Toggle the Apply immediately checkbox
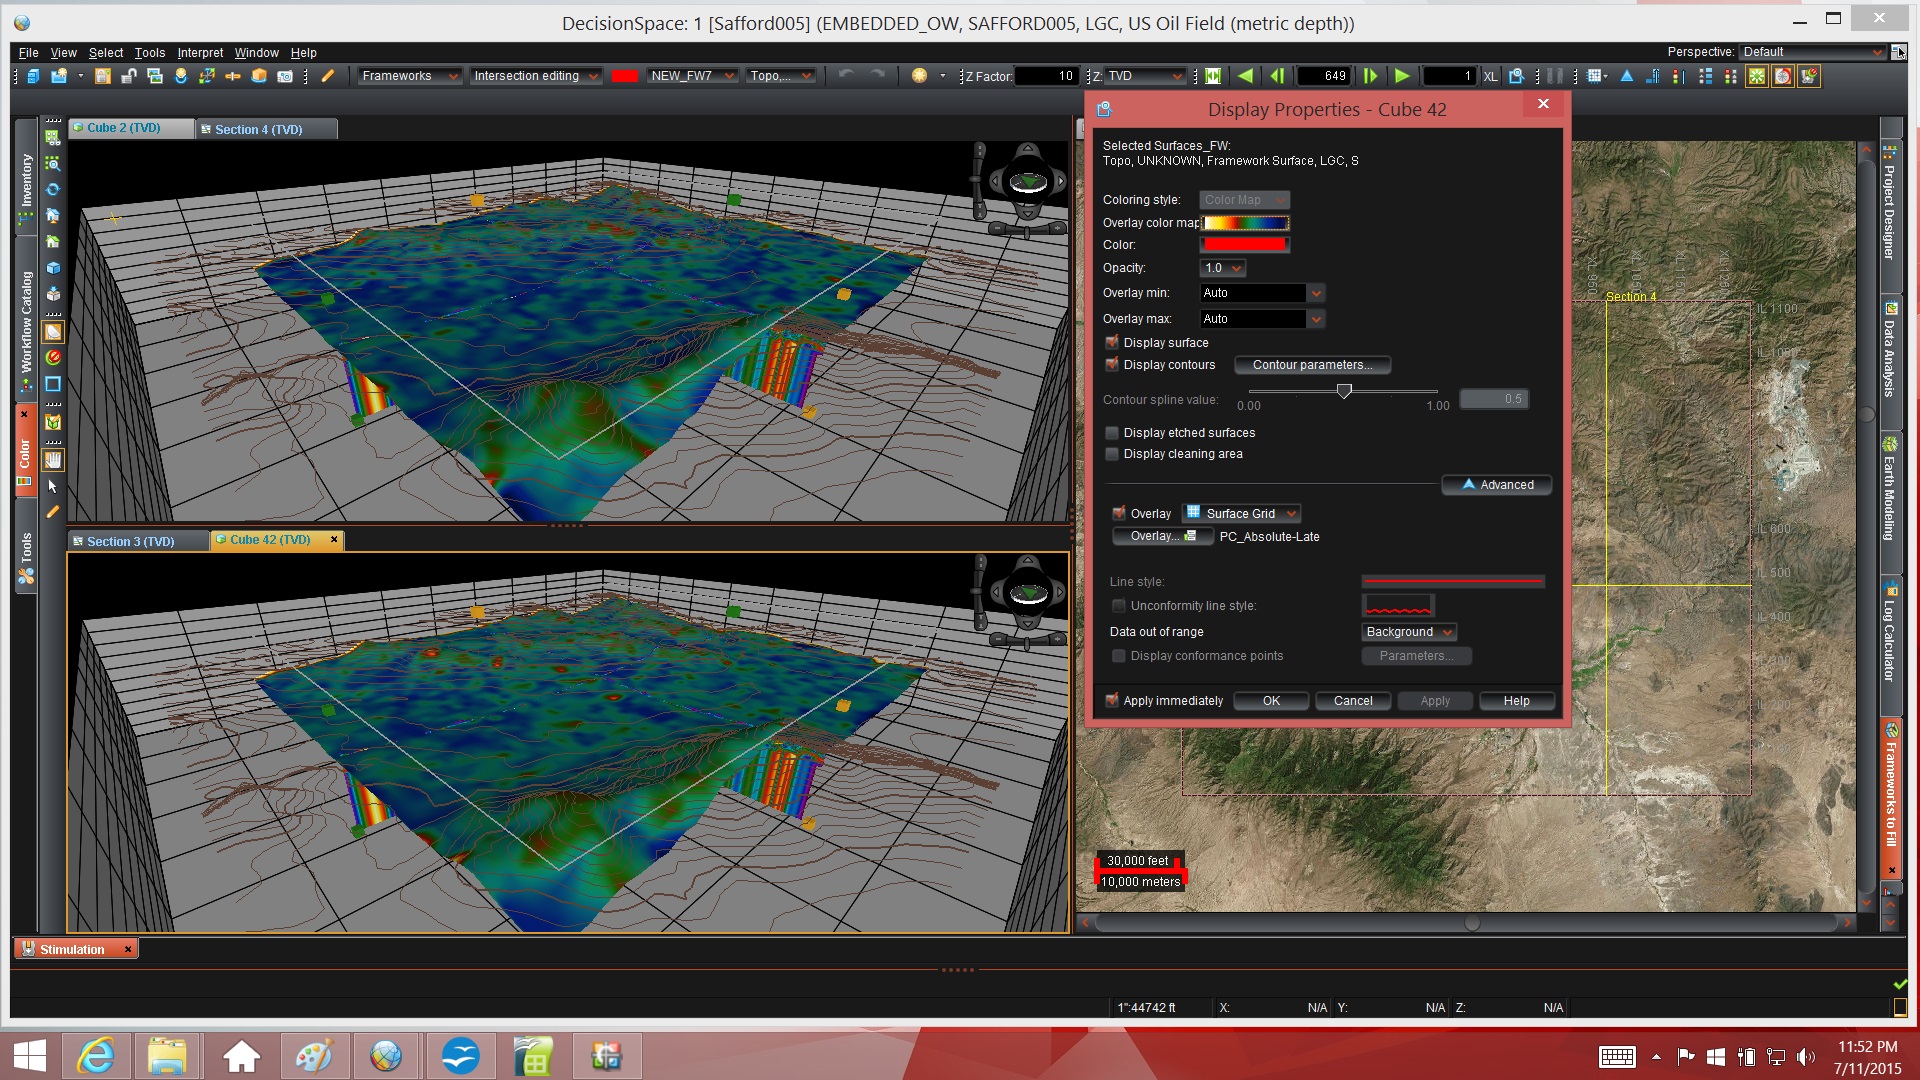This screenshot has height=1080, width=1920. click(1112, 700)
